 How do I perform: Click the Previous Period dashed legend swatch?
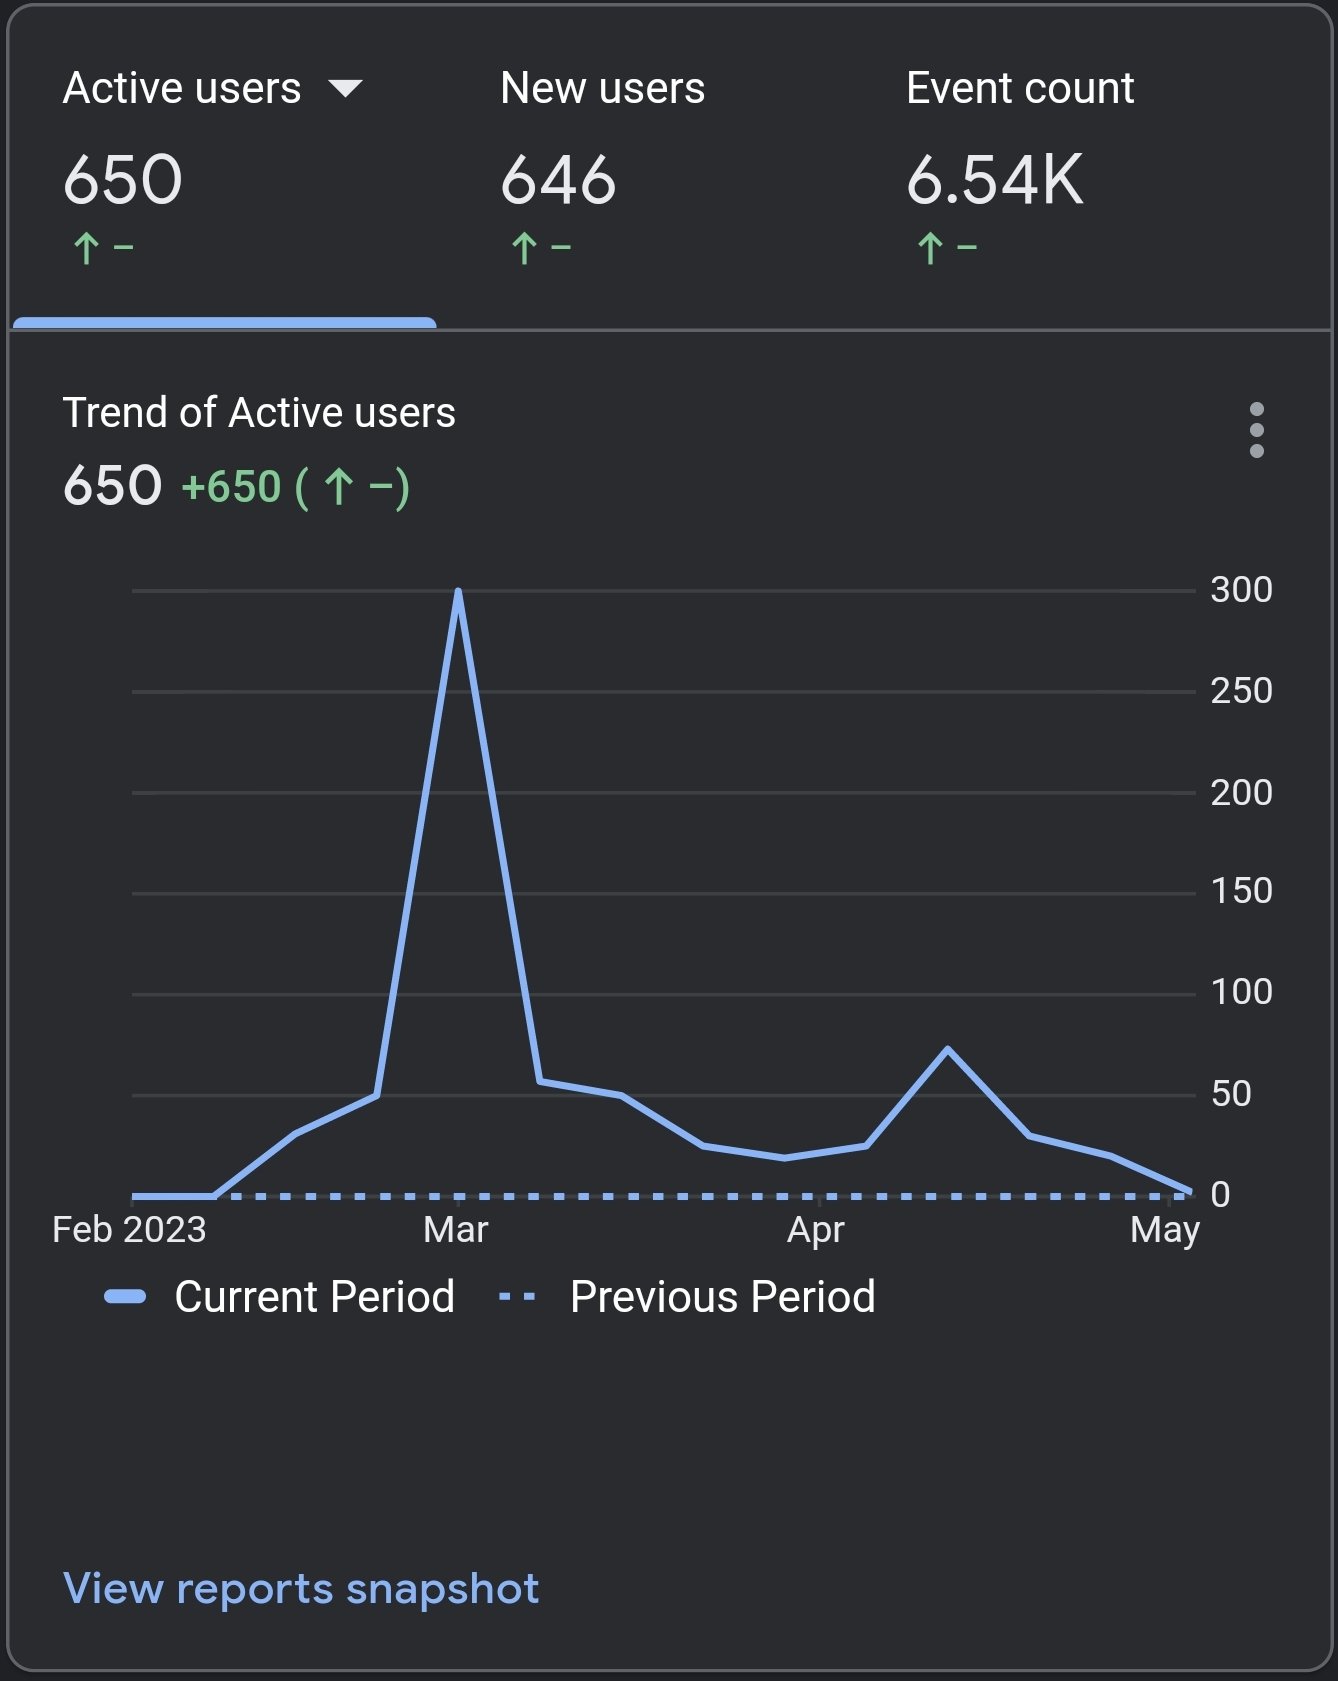(x=517, y=1297)
